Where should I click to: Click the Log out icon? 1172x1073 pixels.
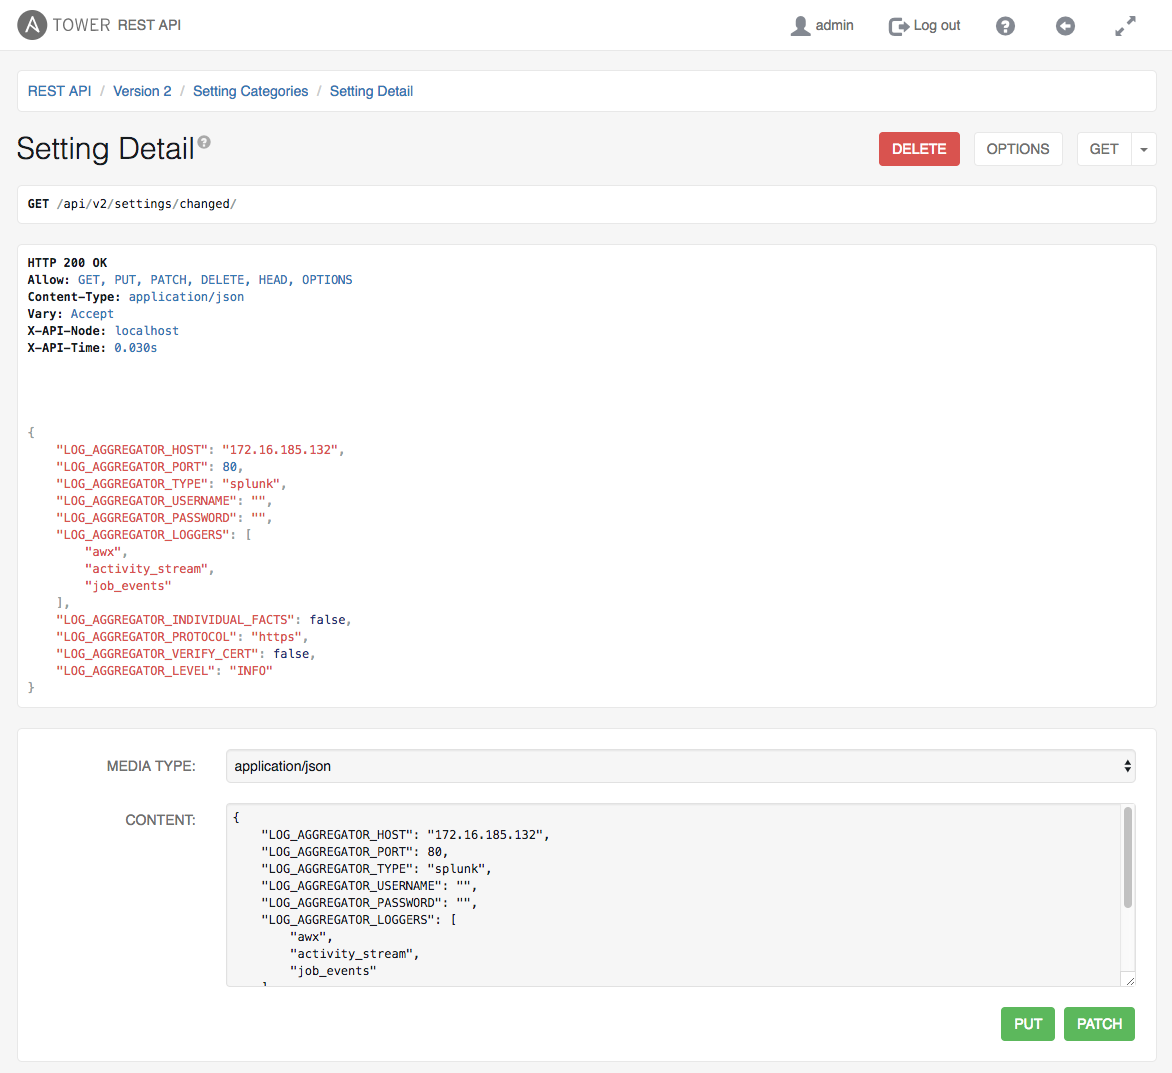898,26
